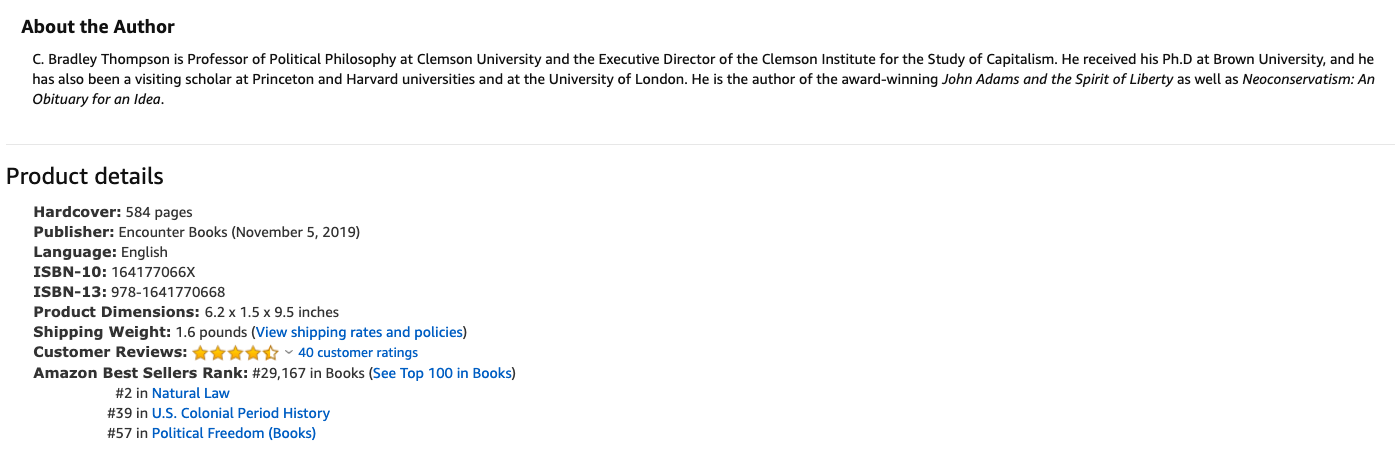The width and height of the screenshot is (1395, 457).
Task: Click the half-filled fifth rating star
Action: (x=270, y=353)
